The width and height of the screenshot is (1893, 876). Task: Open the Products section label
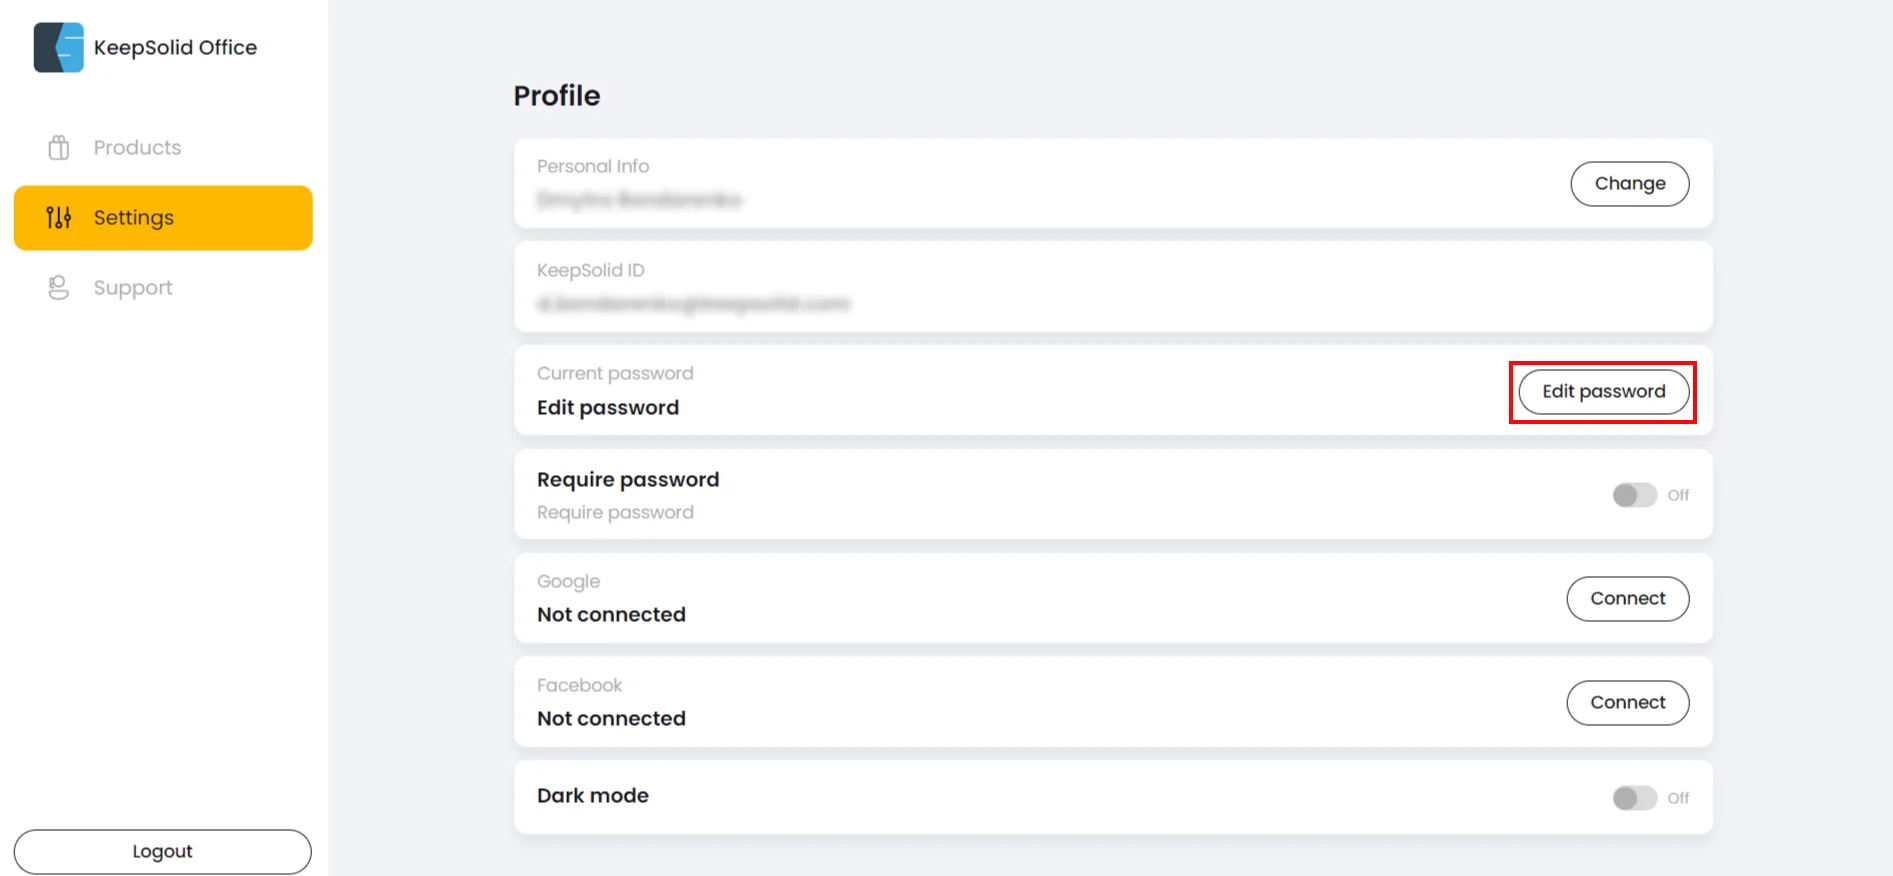click(137, 148)
